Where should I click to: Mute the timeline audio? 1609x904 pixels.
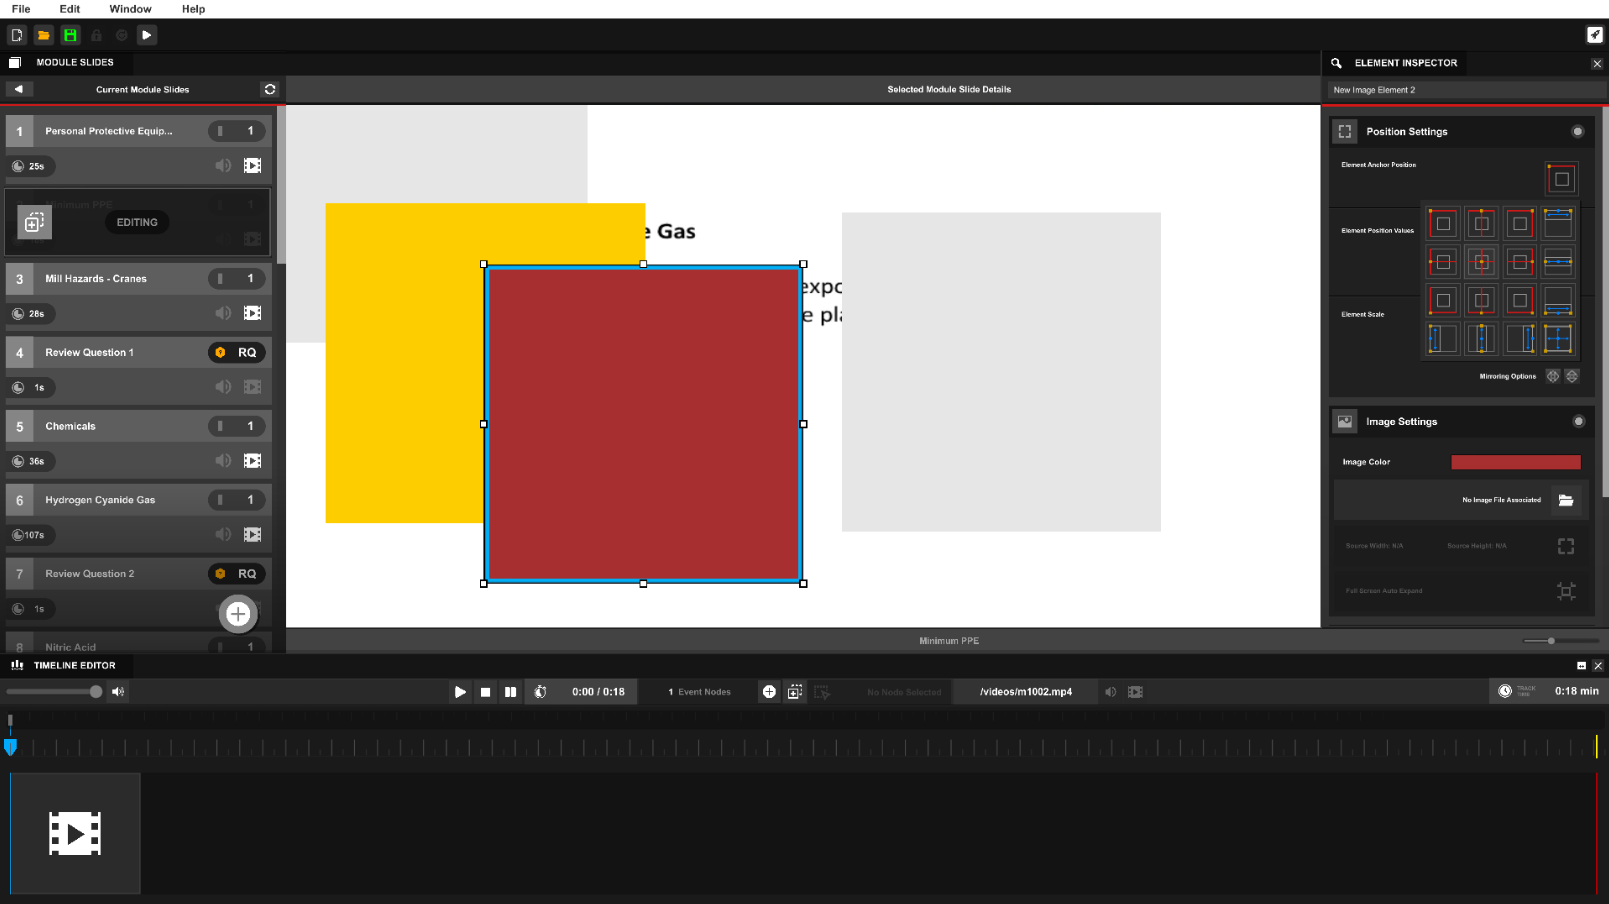[x=118, y=692]
